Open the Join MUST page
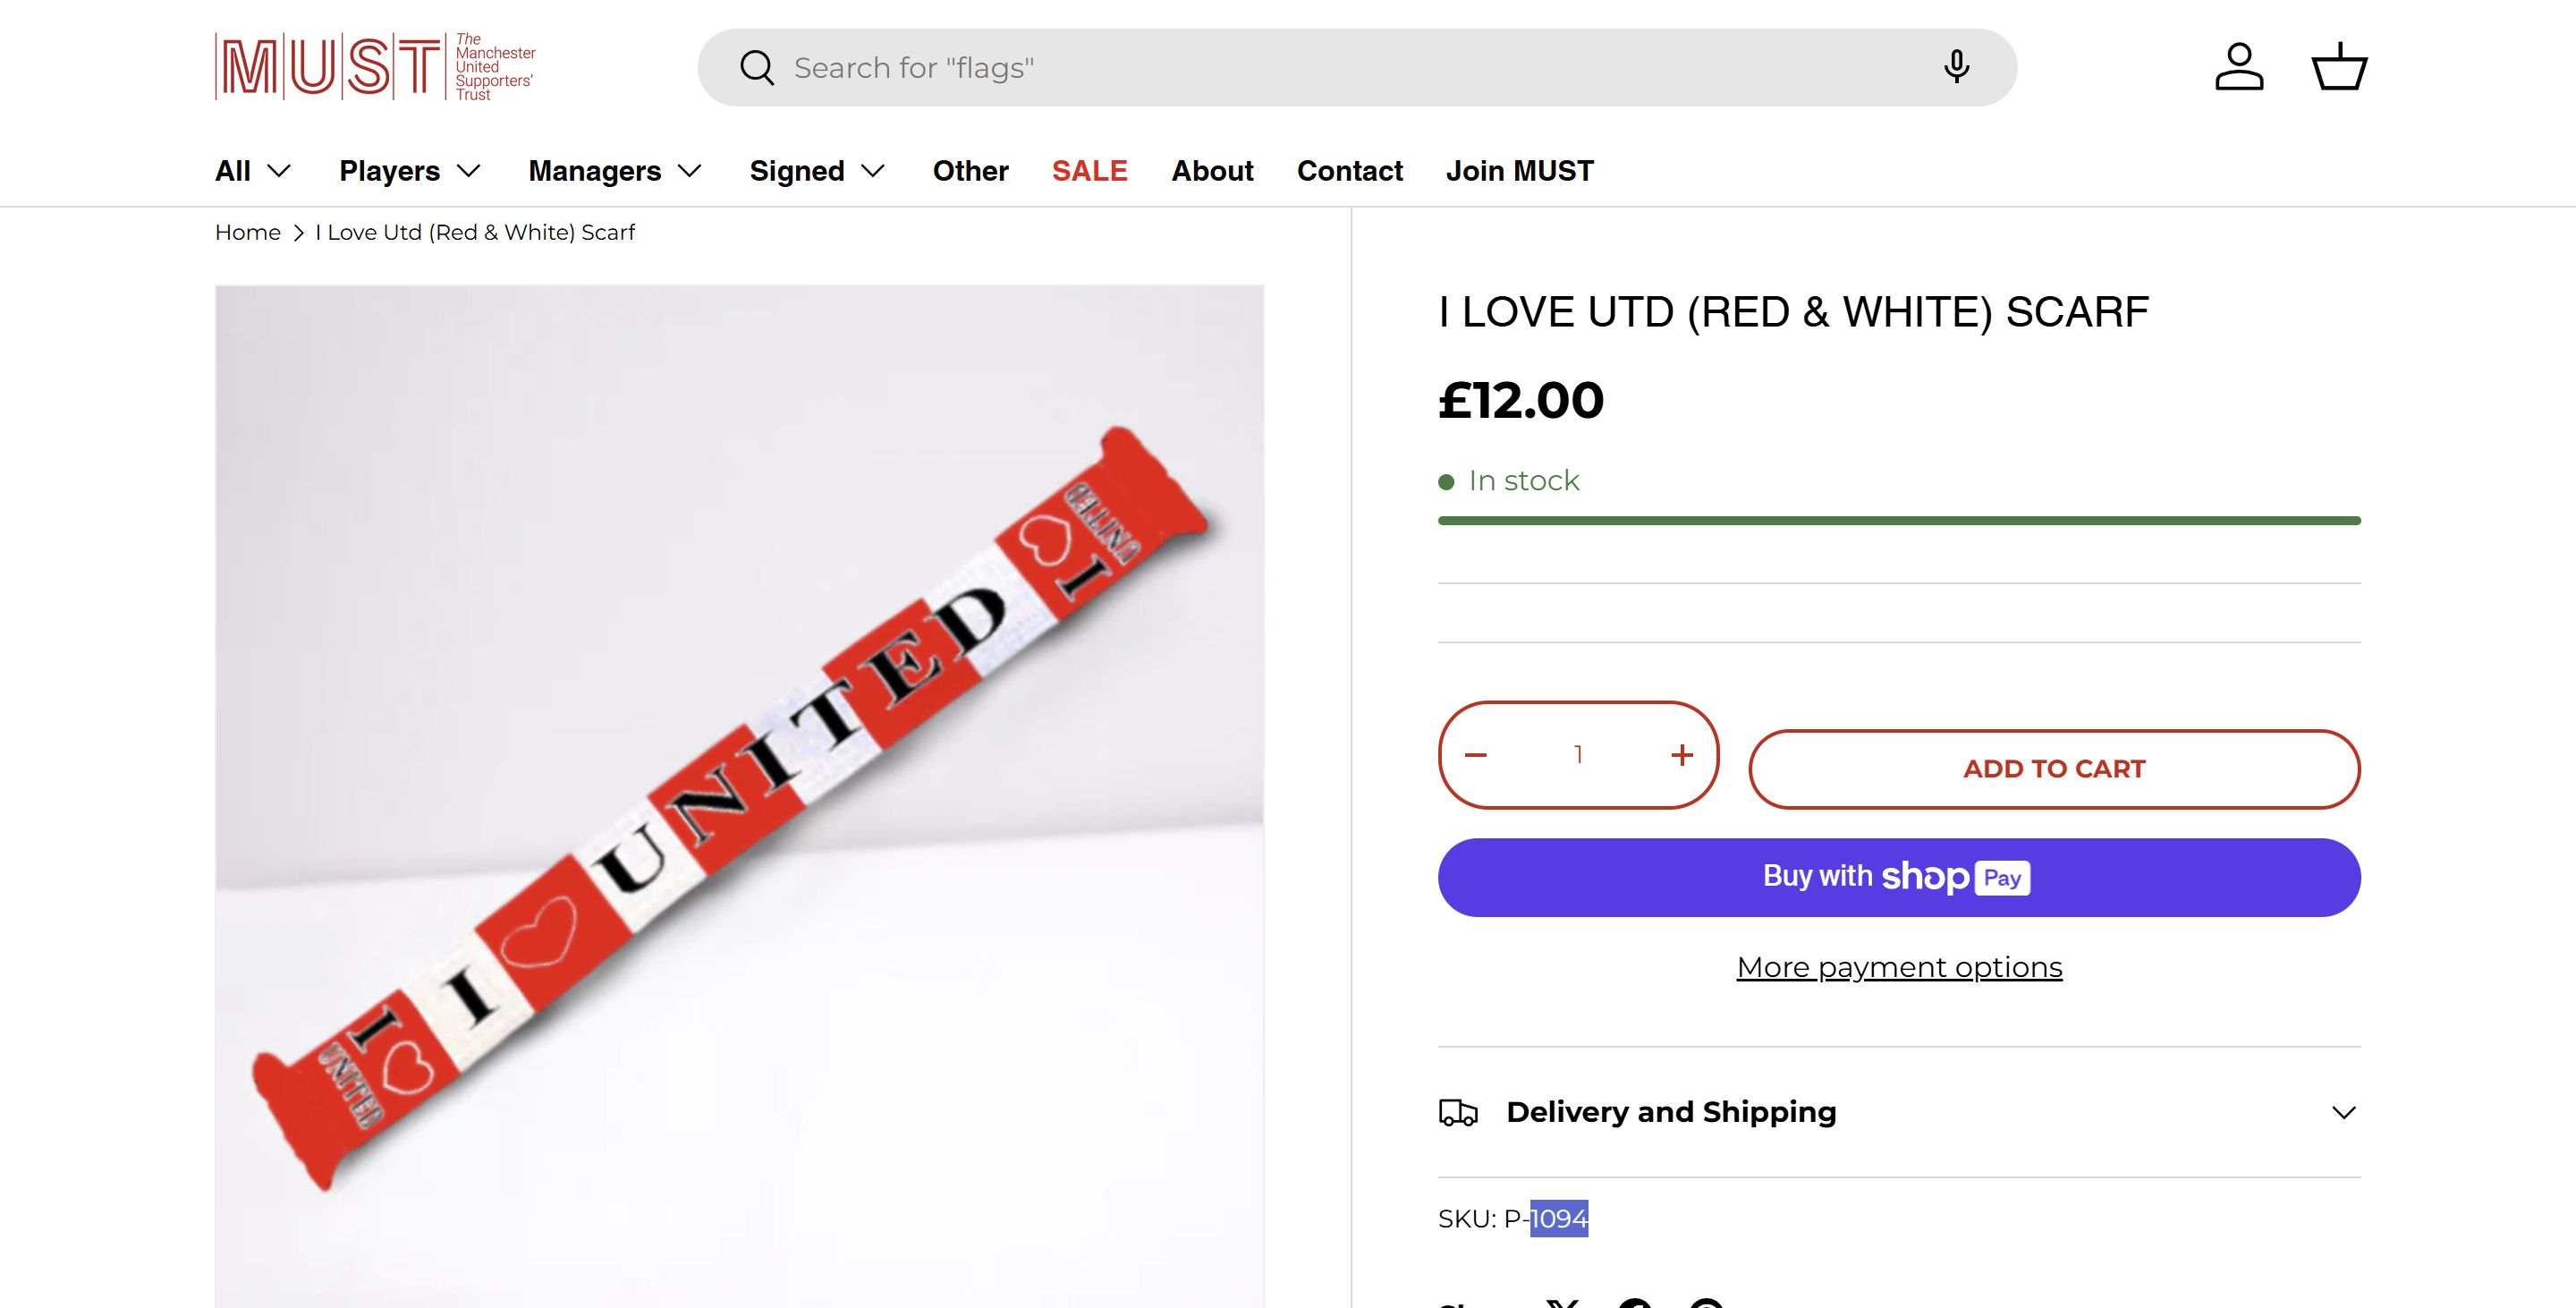The width and height of the screenshot is (2576, 1308). point(1519,171)
